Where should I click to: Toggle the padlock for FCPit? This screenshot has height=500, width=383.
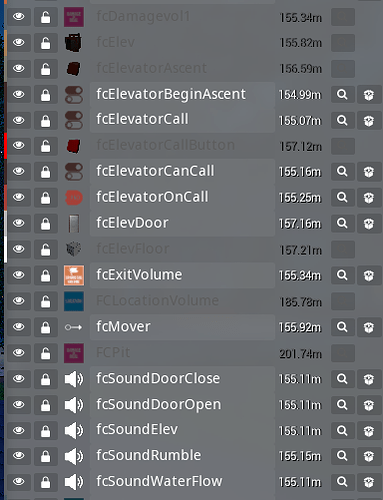(x=46, y=353)
